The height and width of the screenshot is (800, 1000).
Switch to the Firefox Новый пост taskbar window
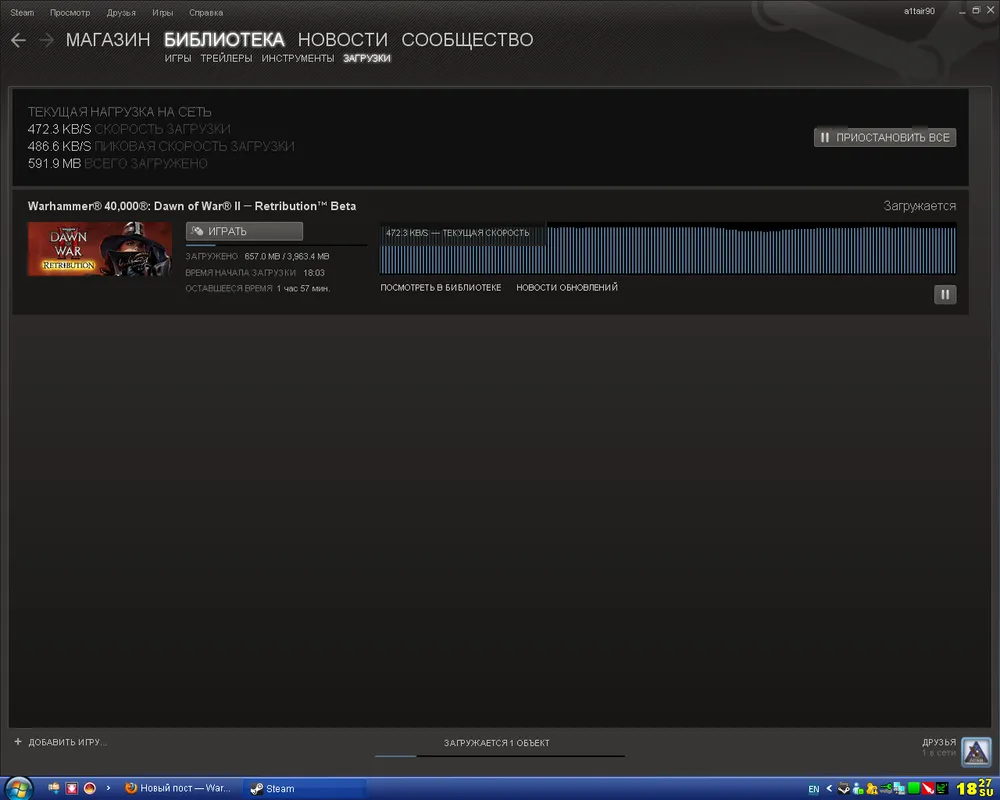pyautogui.click(x=178, y=789)
